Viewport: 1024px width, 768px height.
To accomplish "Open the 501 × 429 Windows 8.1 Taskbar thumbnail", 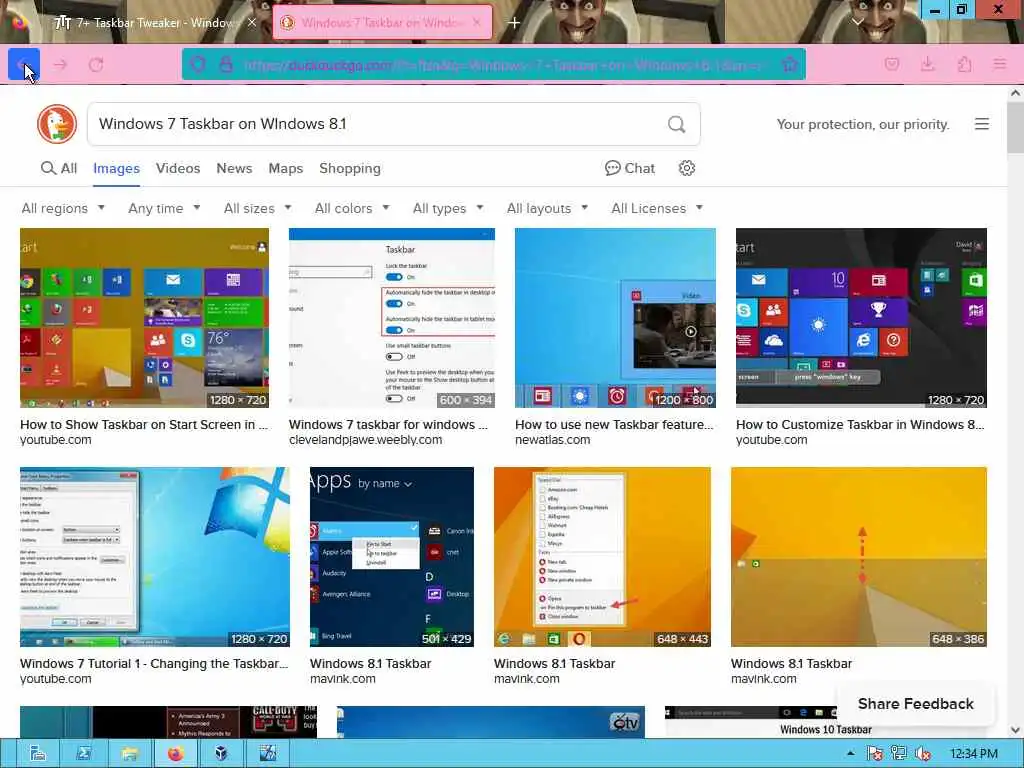I will pyautogui.click(x=392, y=556).
